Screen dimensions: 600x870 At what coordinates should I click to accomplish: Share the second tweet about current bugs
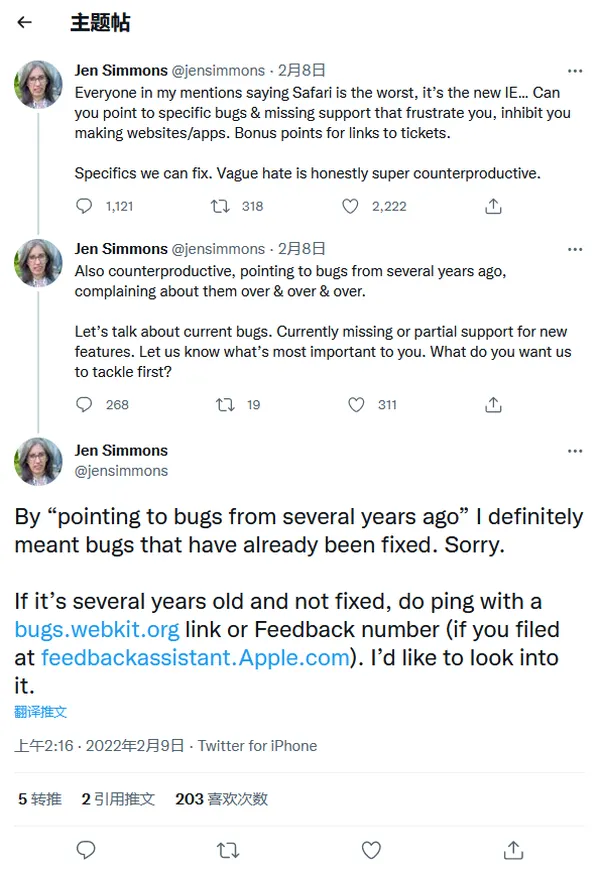(x=493, y=405)
